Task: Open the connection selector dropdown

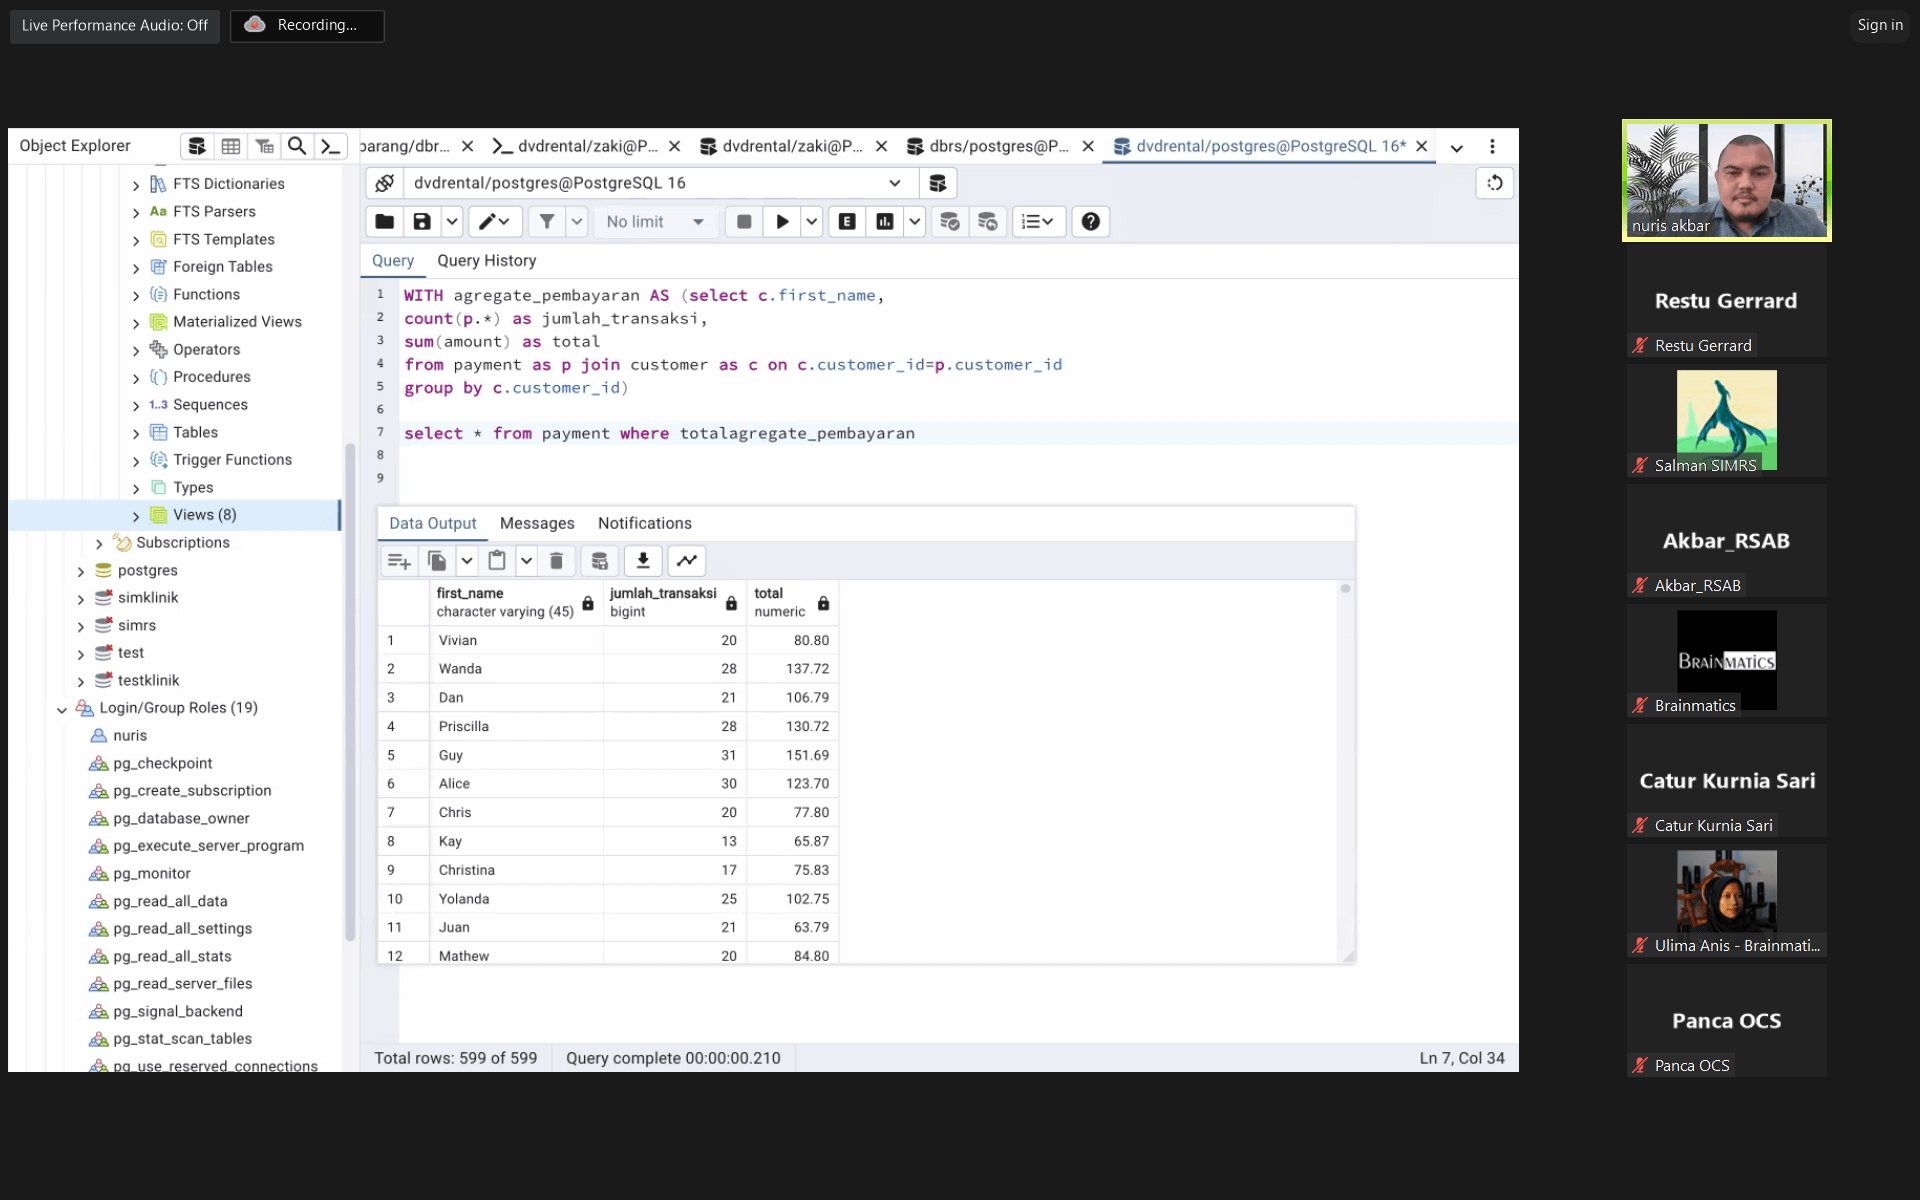Action: (x=894, y=183)
